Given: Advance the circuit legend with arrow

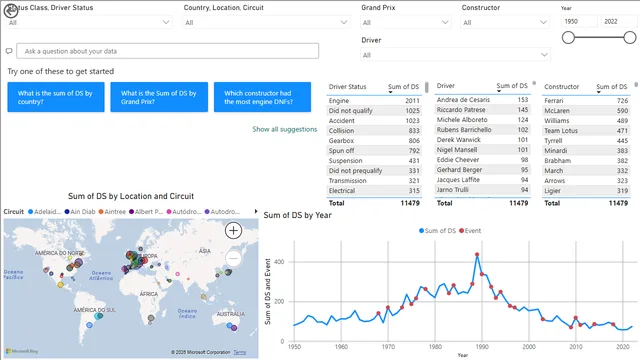Looking at the screenshot, I should coord(256,211).
